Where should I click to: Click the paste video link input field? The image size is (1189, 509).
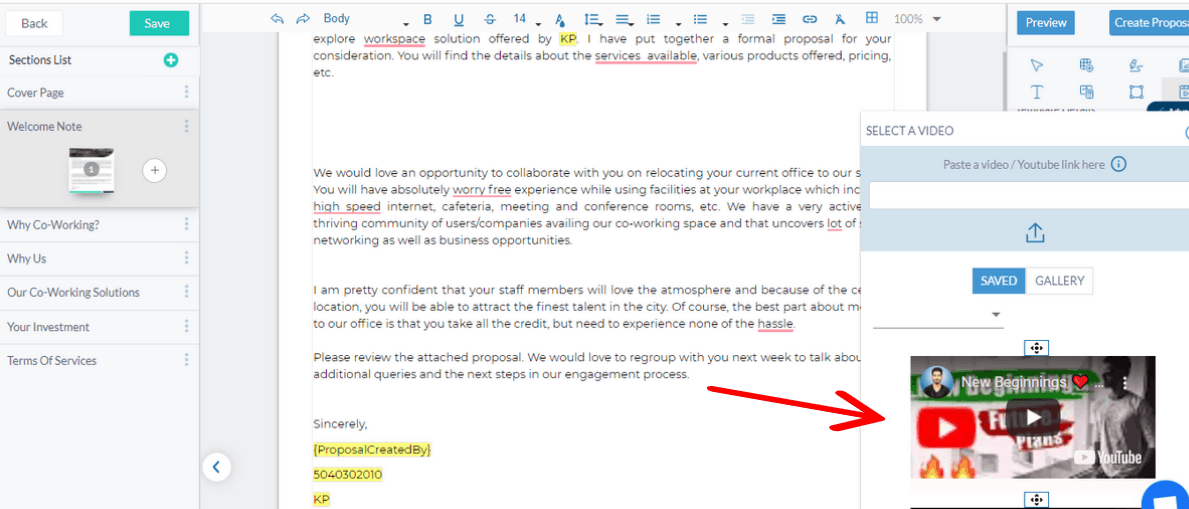click(1029, 196)
